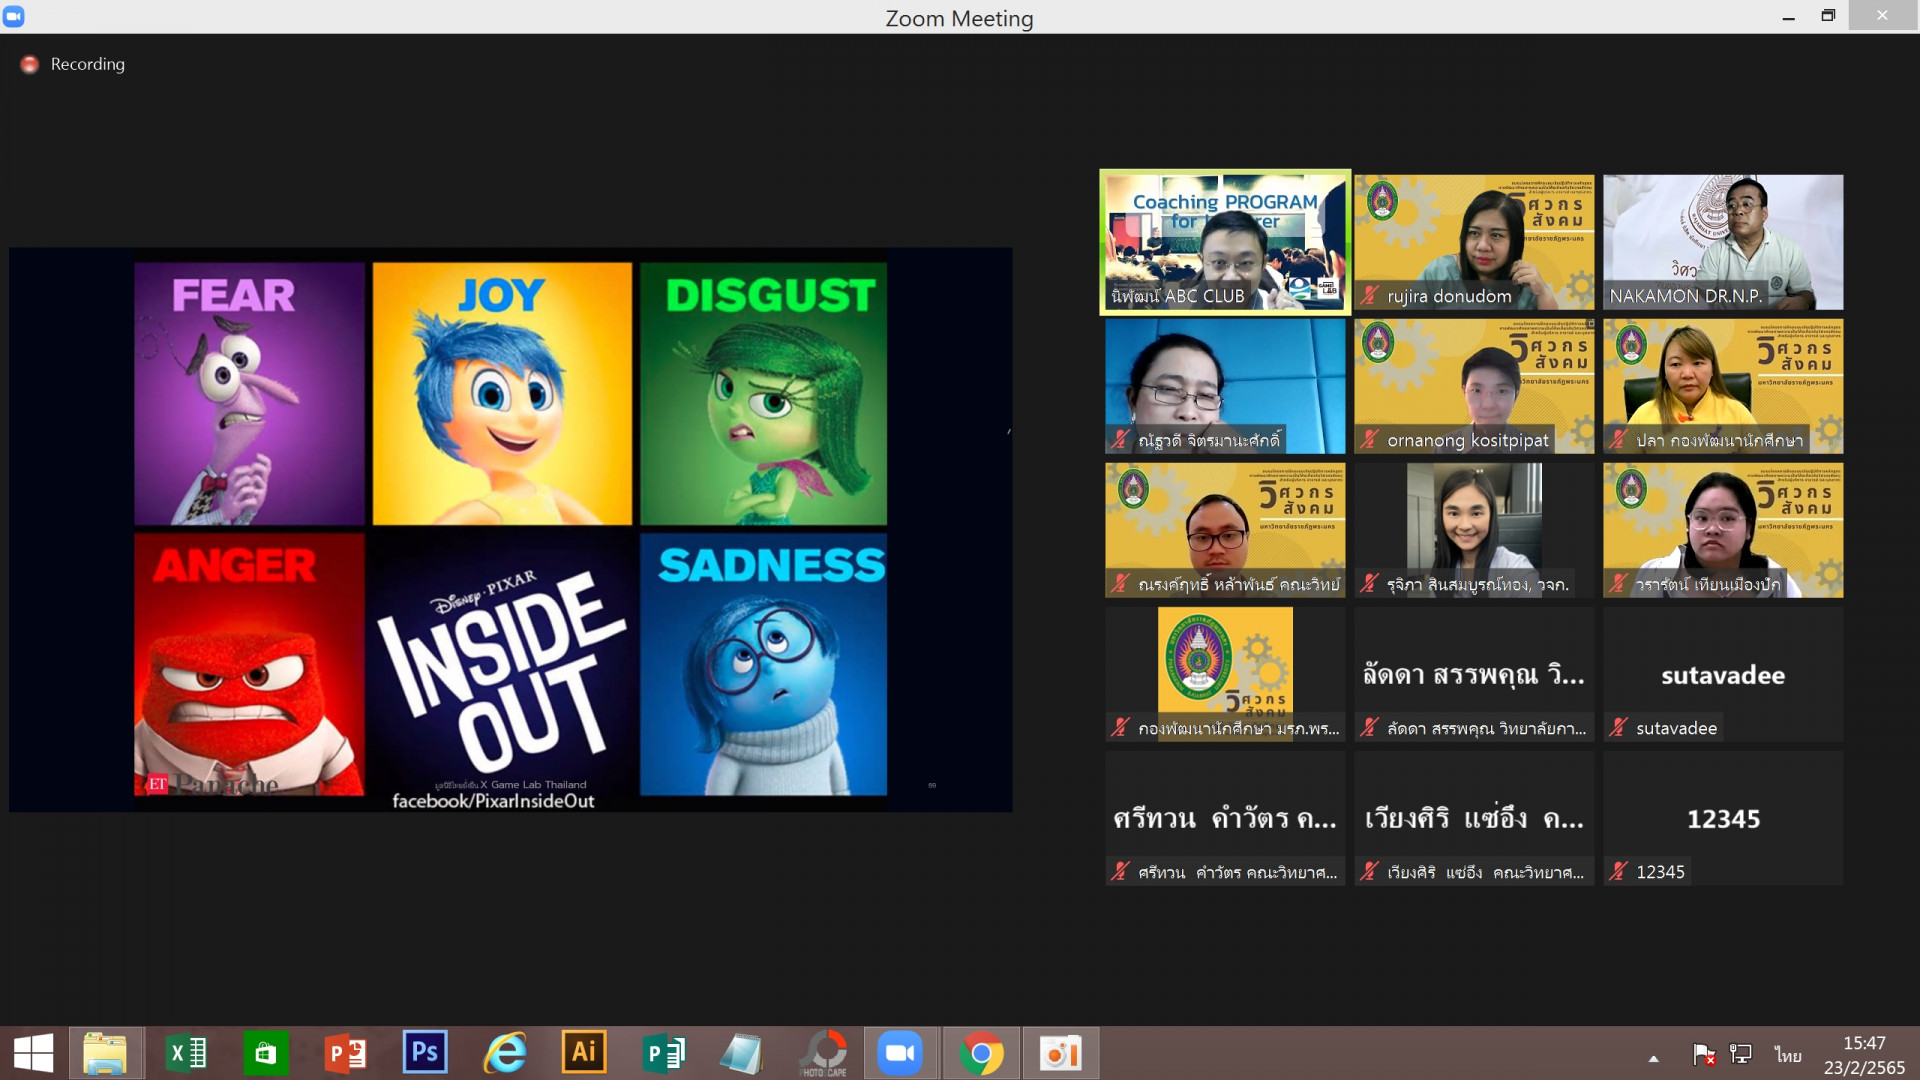
Task: Open PowerPoint from the taskbar
Action: tap(345, 1053)
